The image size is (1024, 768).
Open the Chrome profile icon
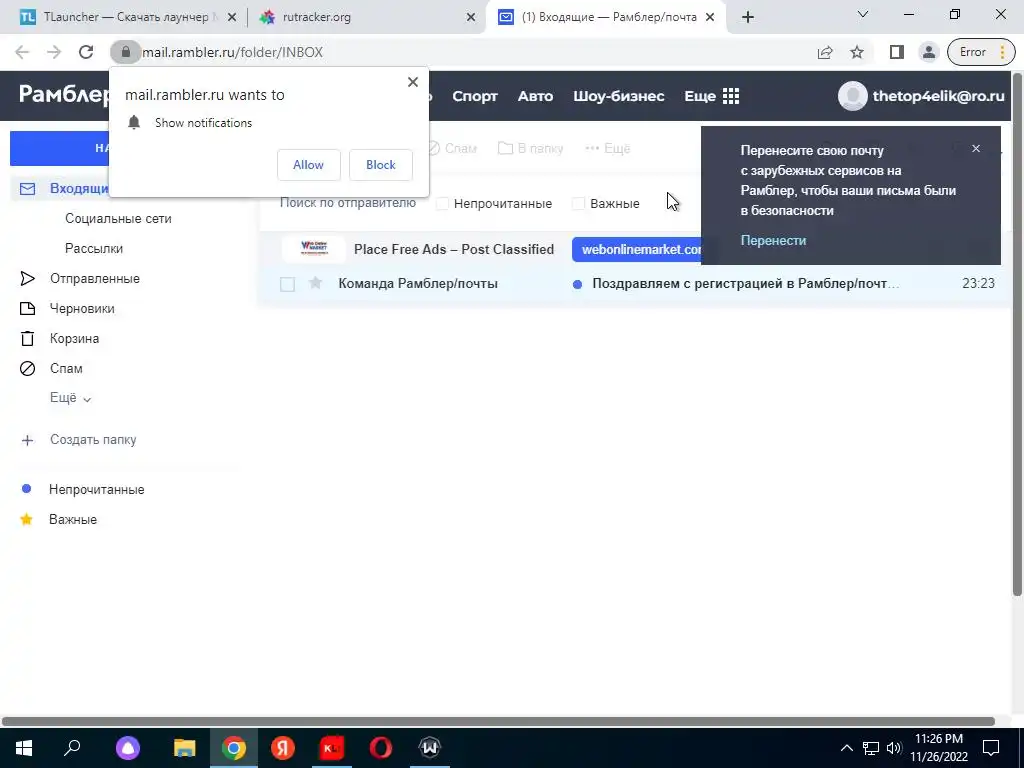point(928,52)
